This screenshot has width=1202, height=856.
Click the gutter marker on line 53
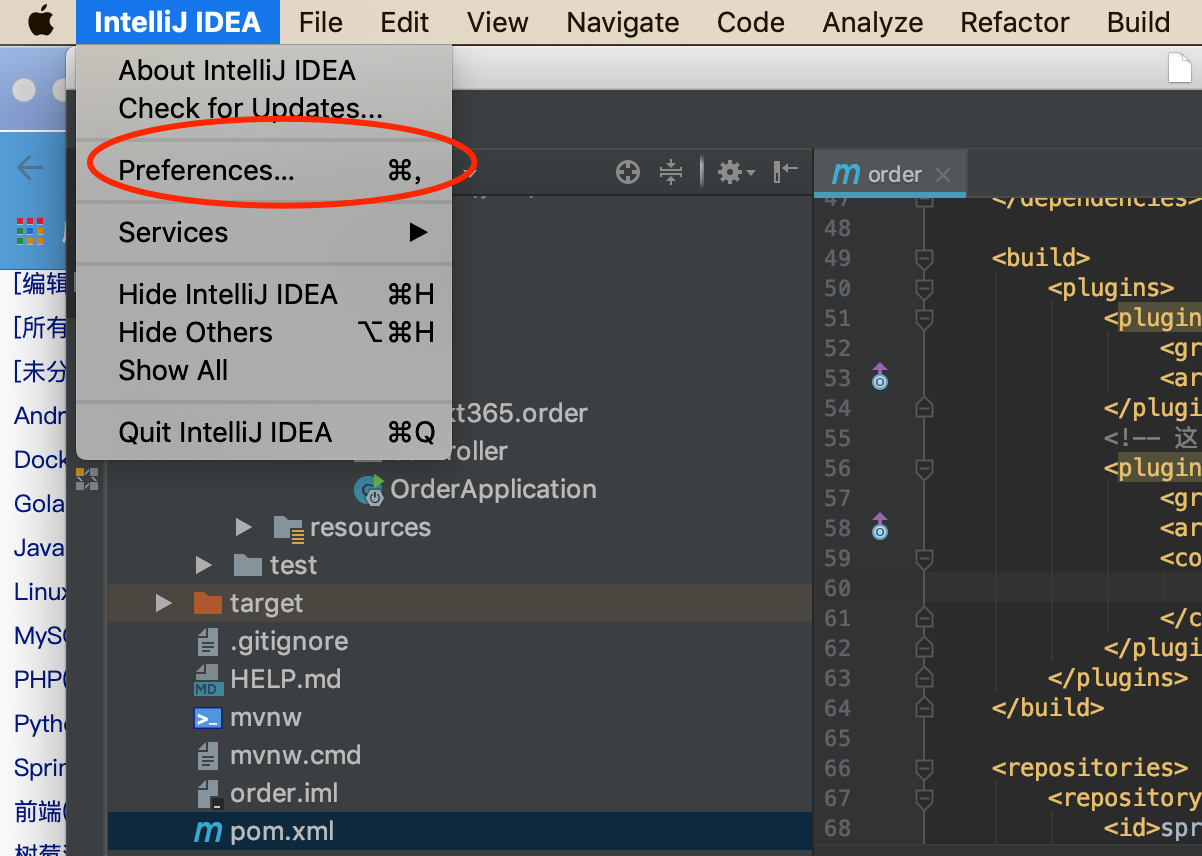(880, 376)
